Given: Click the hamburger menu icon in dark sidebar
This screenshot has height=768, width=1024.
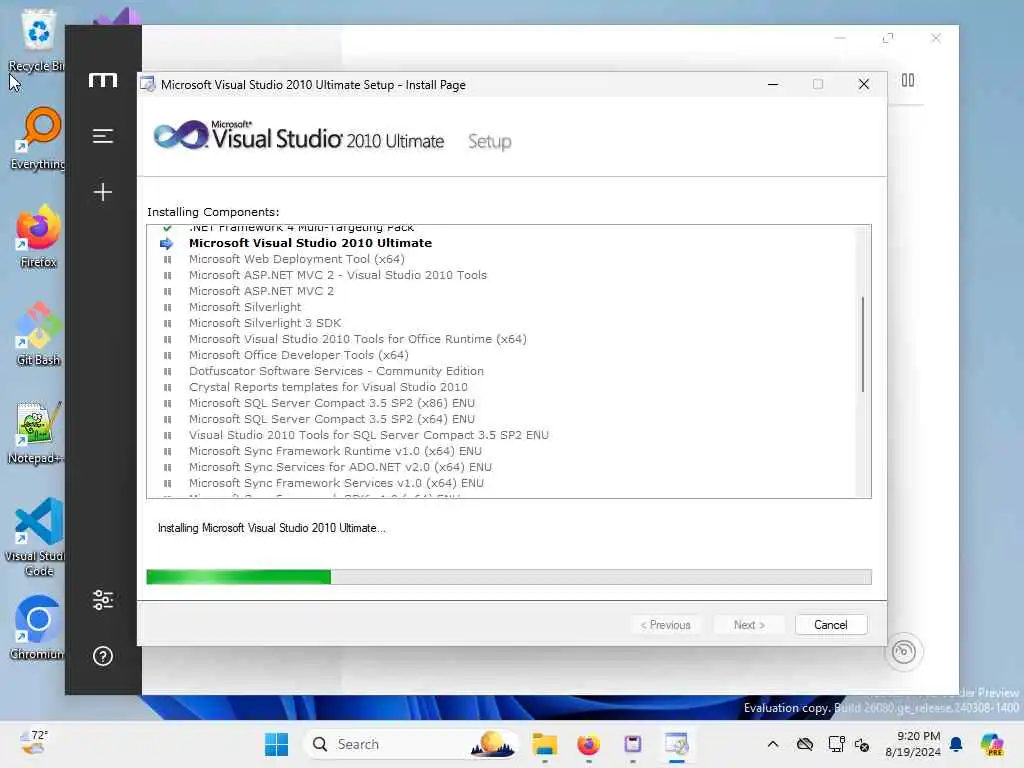Looking at the screenshot, I should point(103,136).
